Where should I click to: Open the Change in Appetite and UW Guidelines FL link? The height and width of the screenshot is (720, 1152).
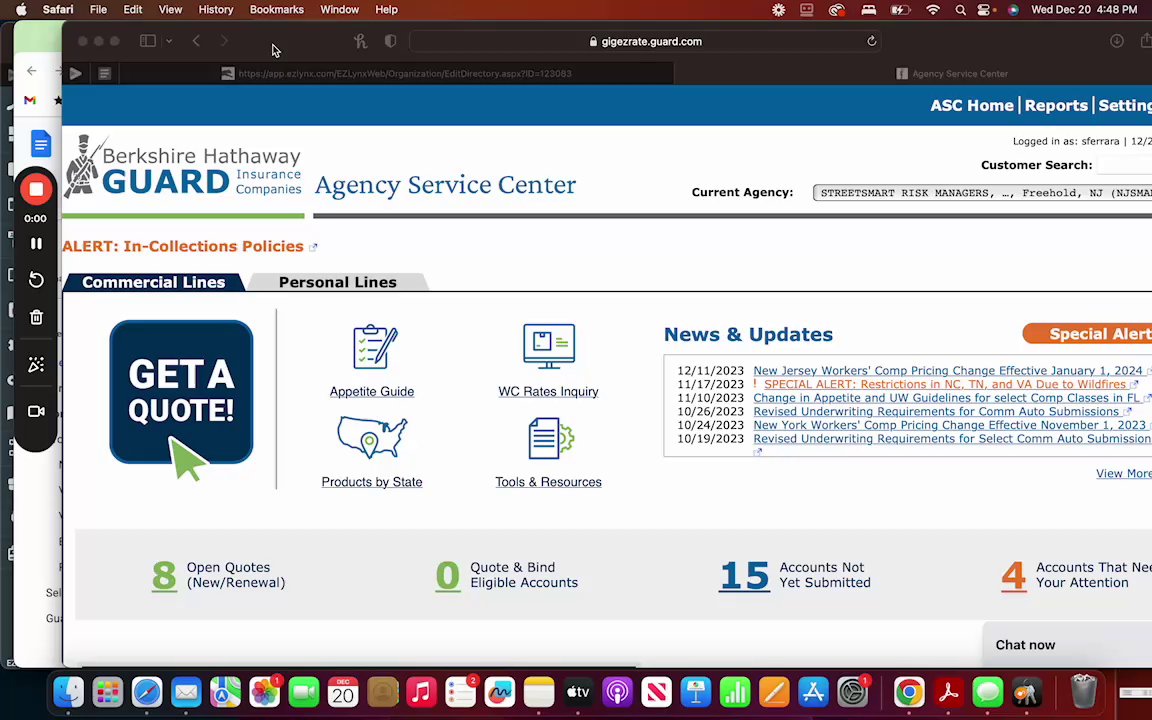click(946, 398)
